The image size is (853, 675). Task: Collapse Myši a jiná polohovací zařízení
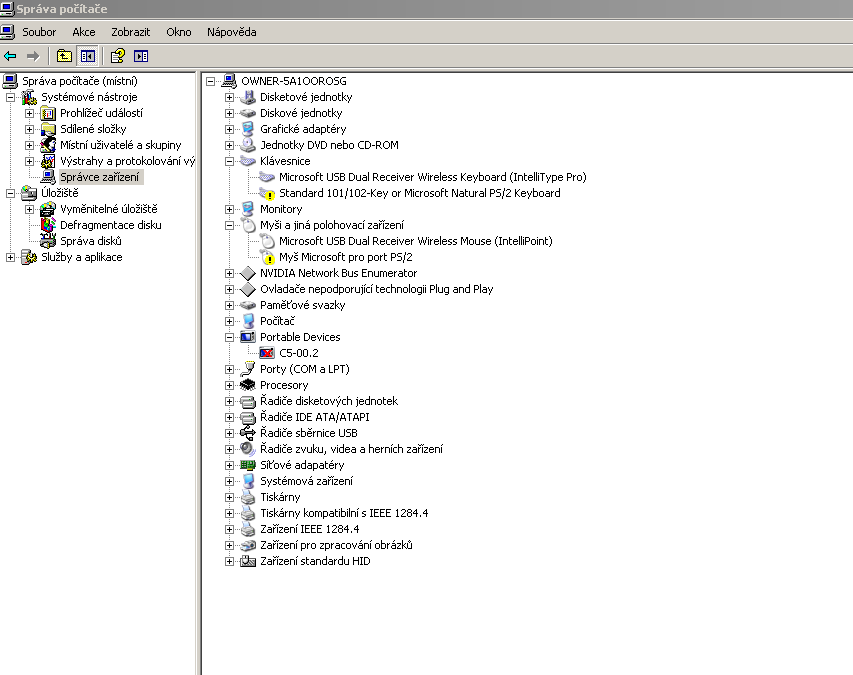(230, 225)
